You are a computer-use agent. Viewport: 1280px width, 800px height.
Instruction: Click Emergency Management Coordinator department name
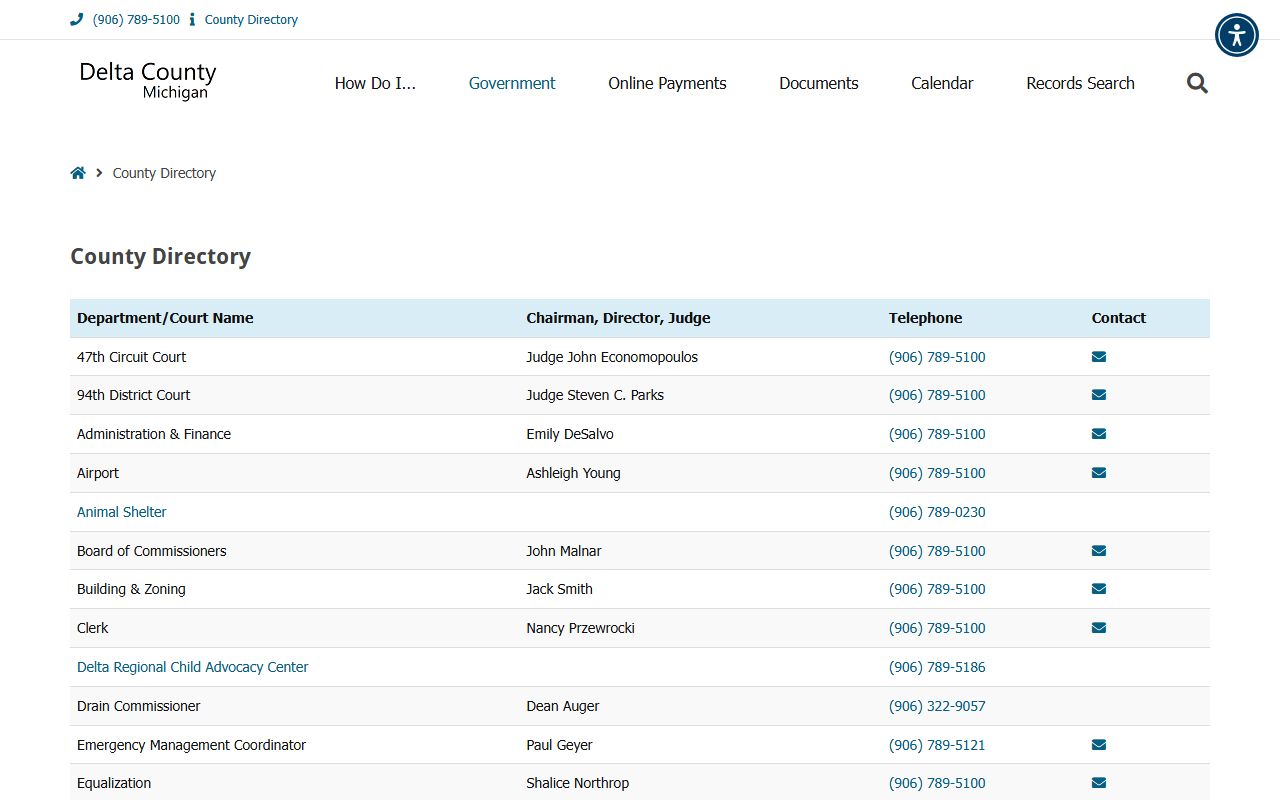click(x=191, y=745)
